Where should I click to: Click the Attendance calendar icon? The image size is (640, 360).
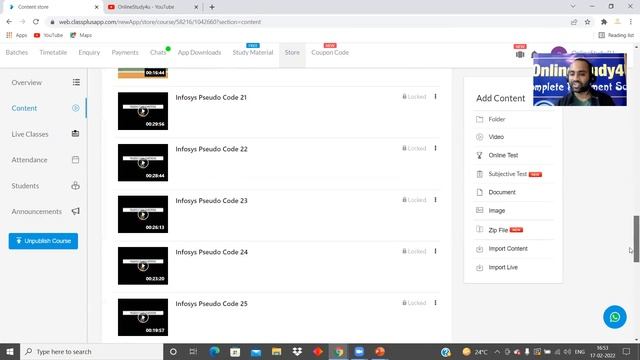coord(76,160)
